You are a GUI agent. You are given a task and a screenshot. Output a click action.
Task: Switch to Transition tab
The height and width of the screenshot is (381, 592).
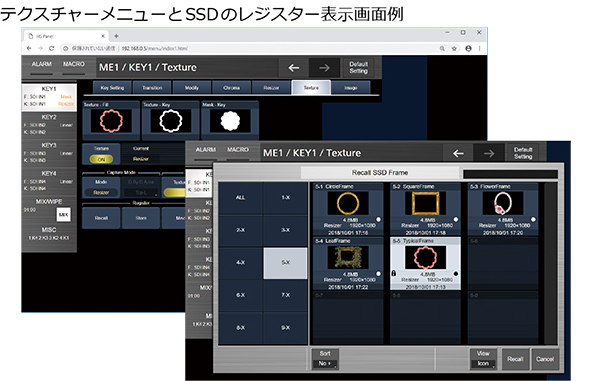tap(152, 88)
